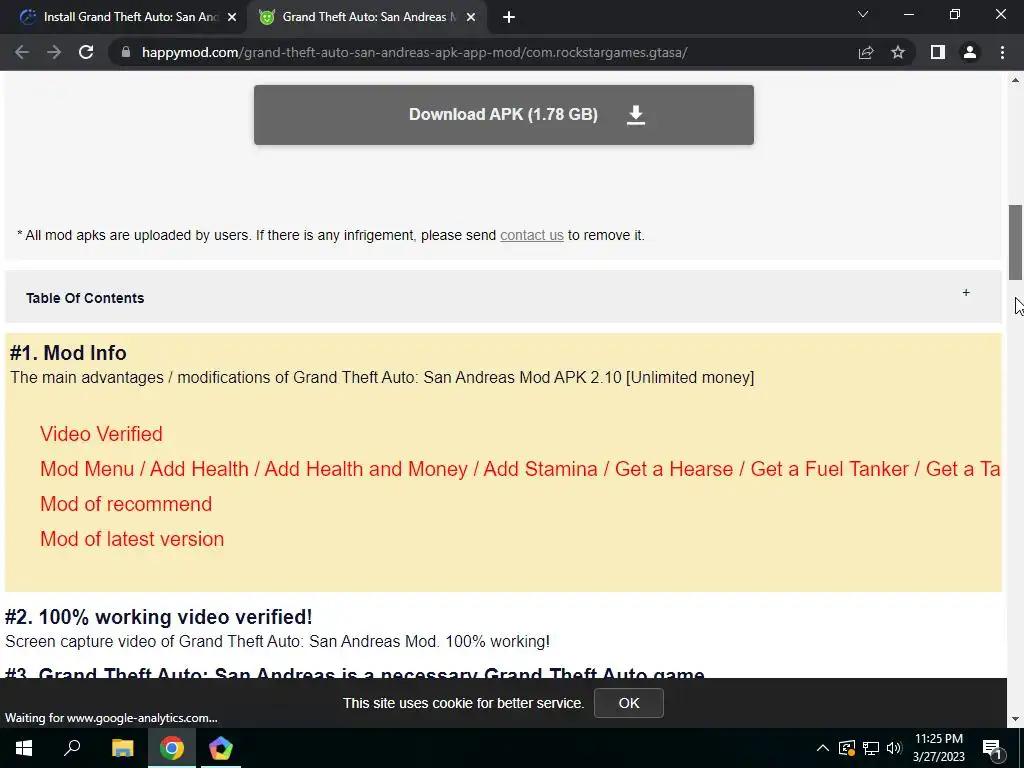
Task: Click the page vertical scrollbar thumb
Action: (1016, 242)
